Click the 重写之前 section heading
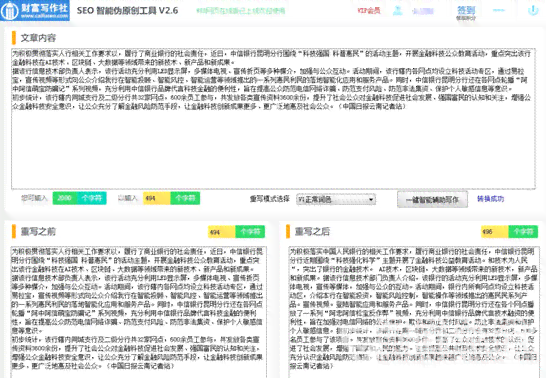Image resolution: width=546 pixels, height=378 pixels. coord(38,231)
